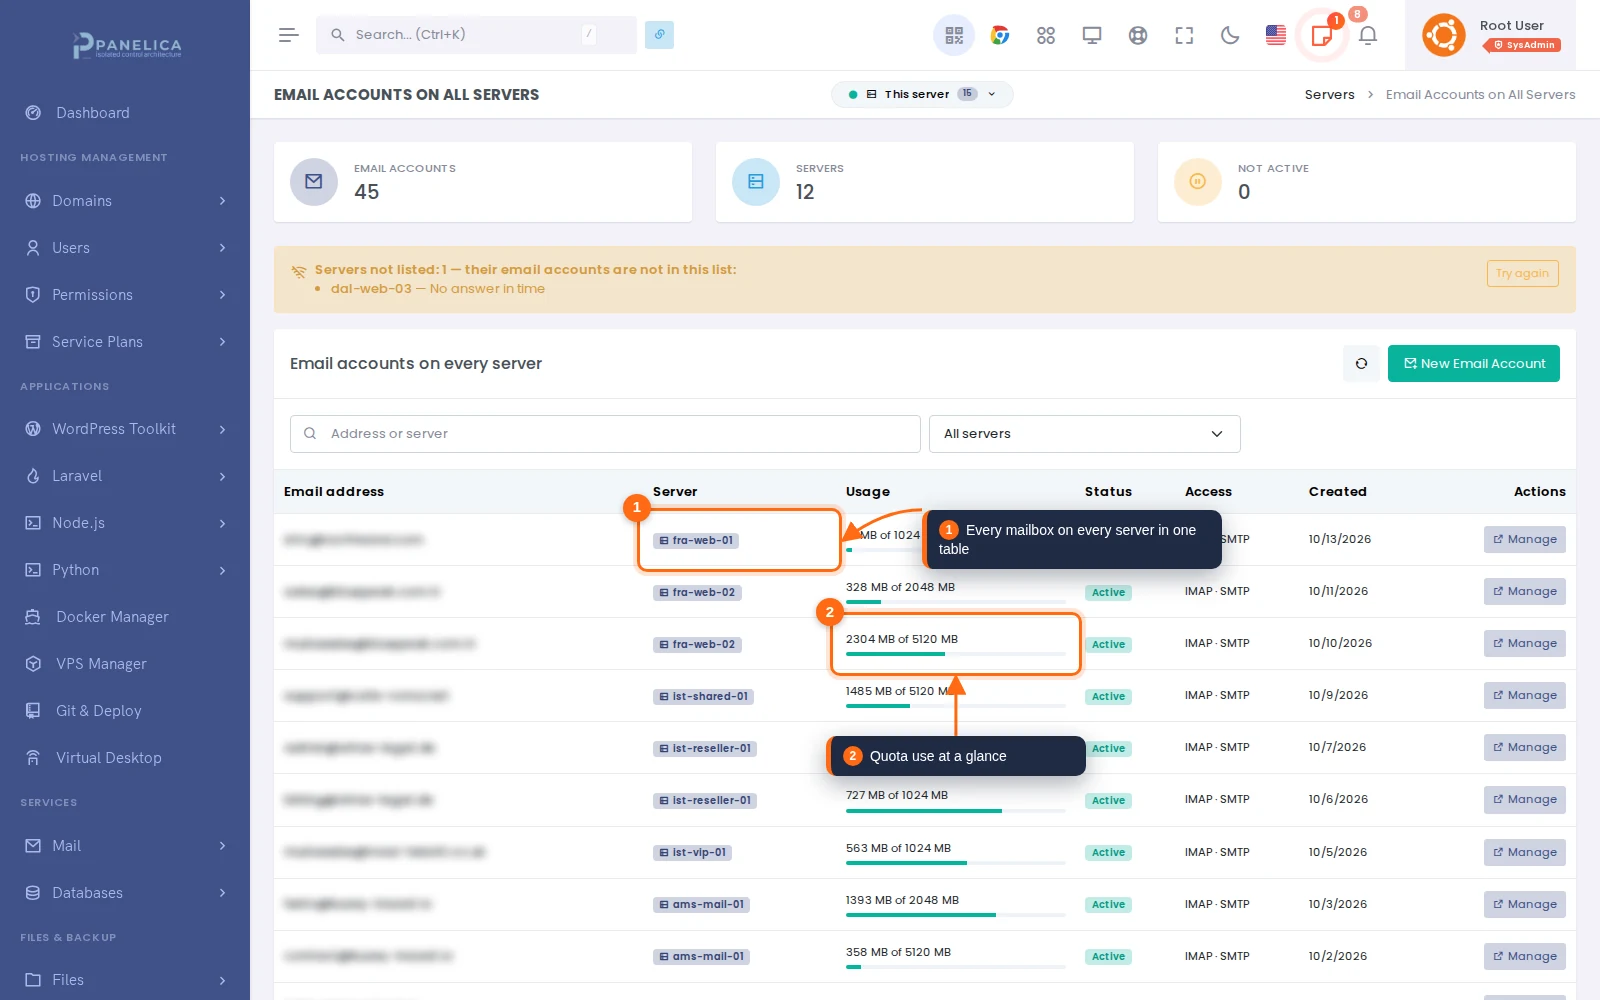The image size is (1600, 1000).
Task: Click the Address or server filter field
Action: [605, 434]
